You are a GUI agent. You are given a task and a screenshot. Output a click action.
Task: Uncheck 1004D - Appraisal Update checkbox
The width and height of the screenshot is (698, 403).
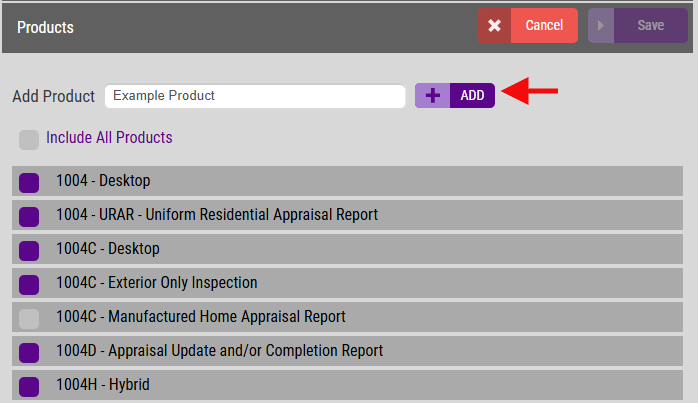(29, 353)
